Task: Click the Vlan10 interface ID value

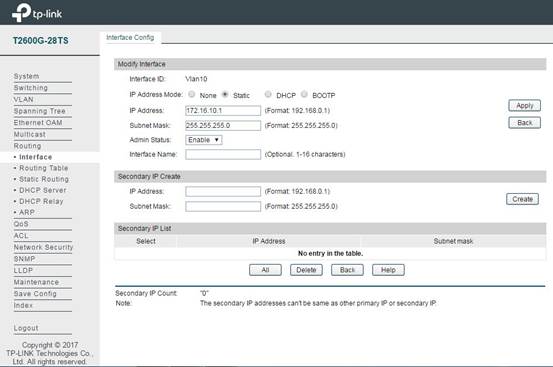Action: pos(196,79)
